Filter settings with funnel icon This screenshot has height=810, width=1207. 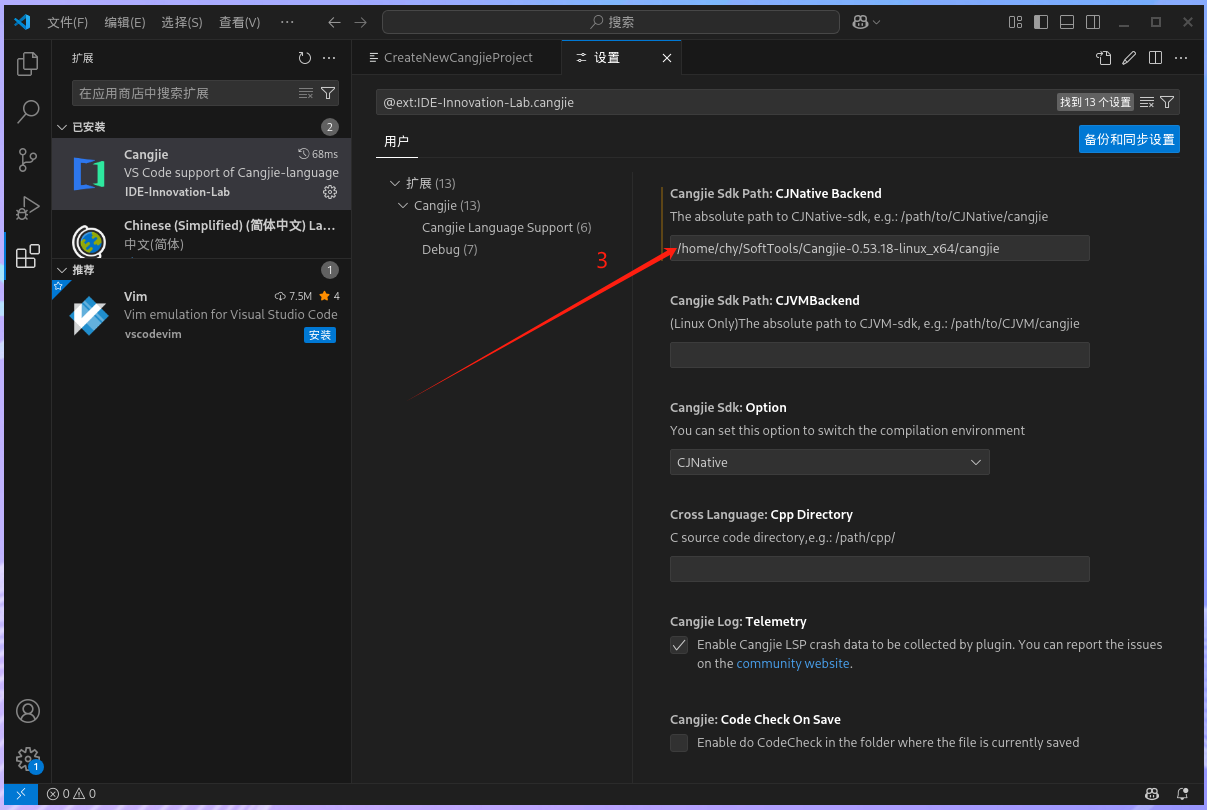coord(1166,102)
